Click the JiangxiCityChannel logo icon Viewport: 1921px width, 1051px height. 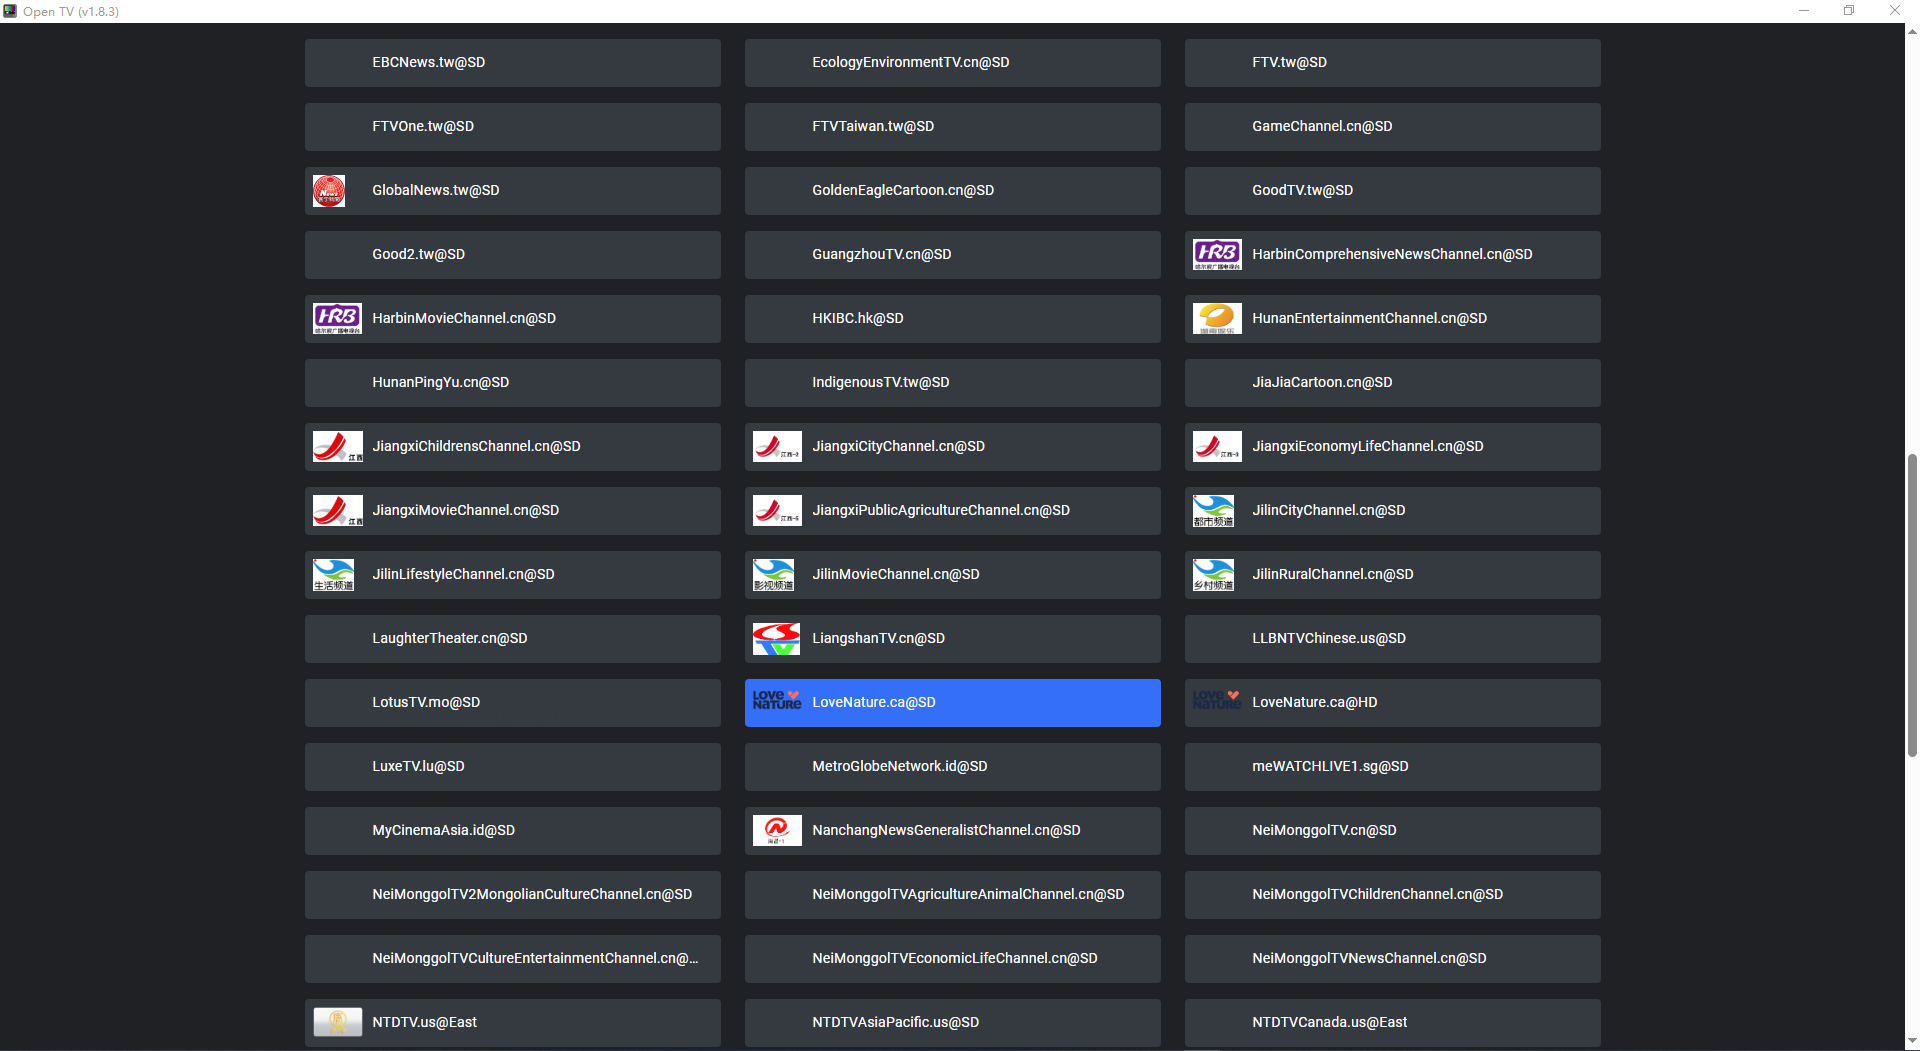[777, 447]
